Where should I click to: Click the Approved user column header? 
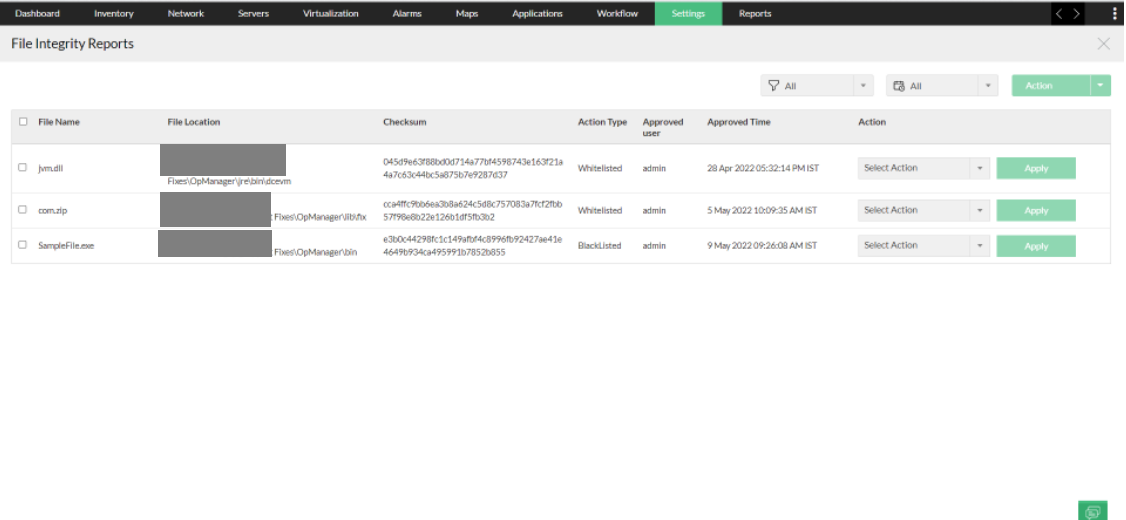(663, 127)
